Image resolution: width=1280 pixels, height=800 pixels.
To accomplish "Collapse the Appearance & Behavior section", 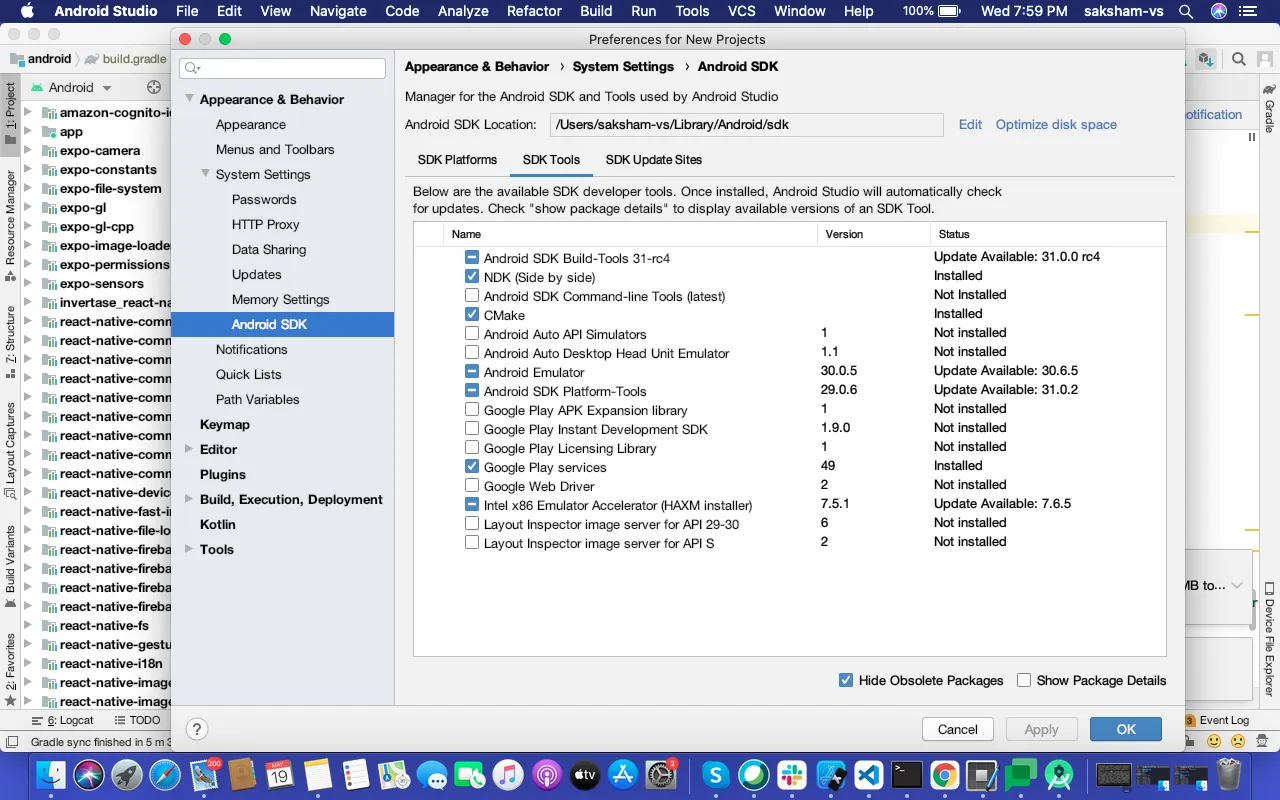I will coord(189,99).
